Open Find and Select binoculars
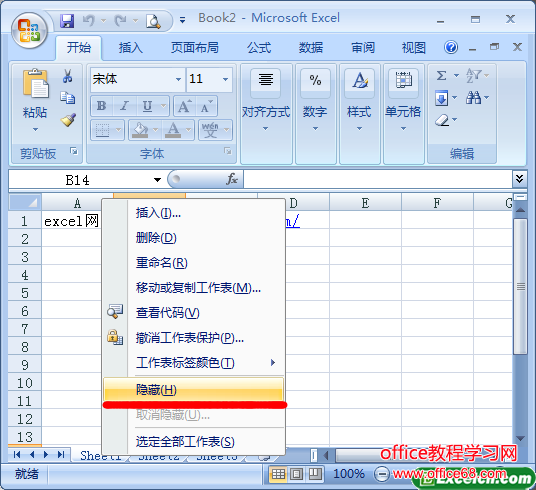The width and height of the screenshot is (536, 490). point(473,98)
